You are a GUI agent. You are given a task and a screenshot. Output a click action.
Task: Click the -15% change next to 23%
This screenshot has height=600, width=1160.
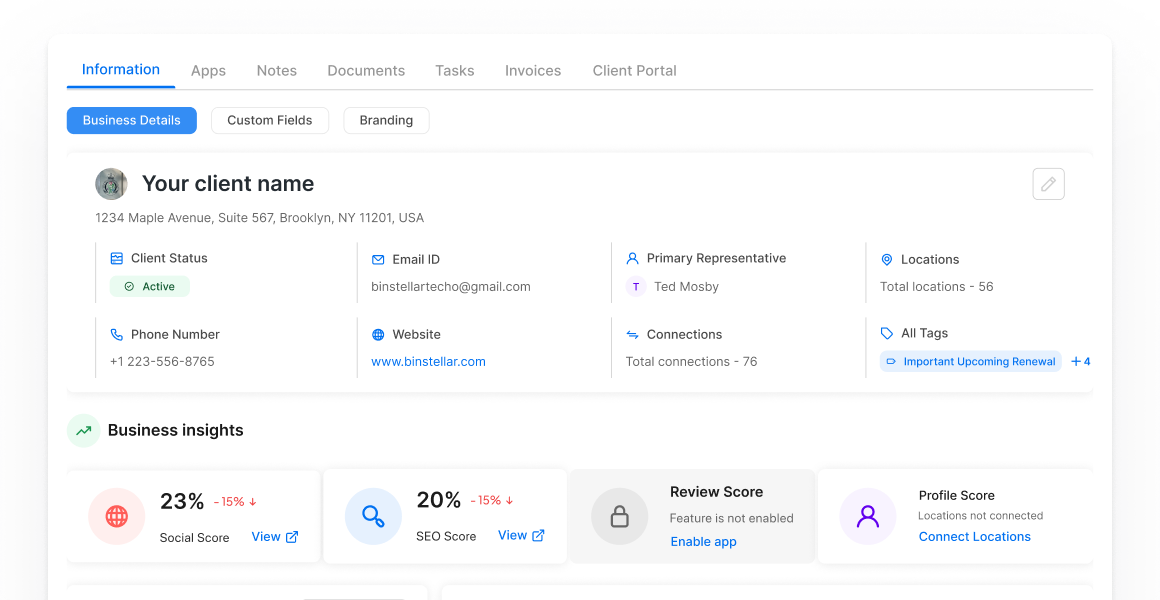click(235, 502)
